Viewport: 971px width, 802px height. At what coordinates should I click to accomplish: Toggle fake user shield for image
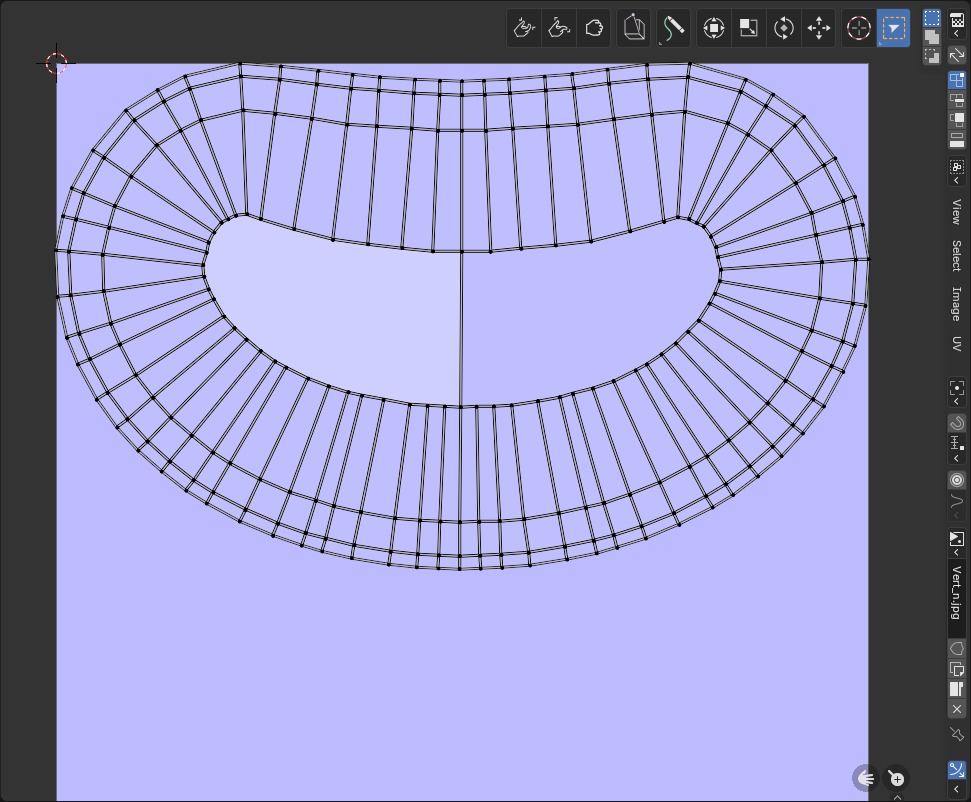[957, 648]
